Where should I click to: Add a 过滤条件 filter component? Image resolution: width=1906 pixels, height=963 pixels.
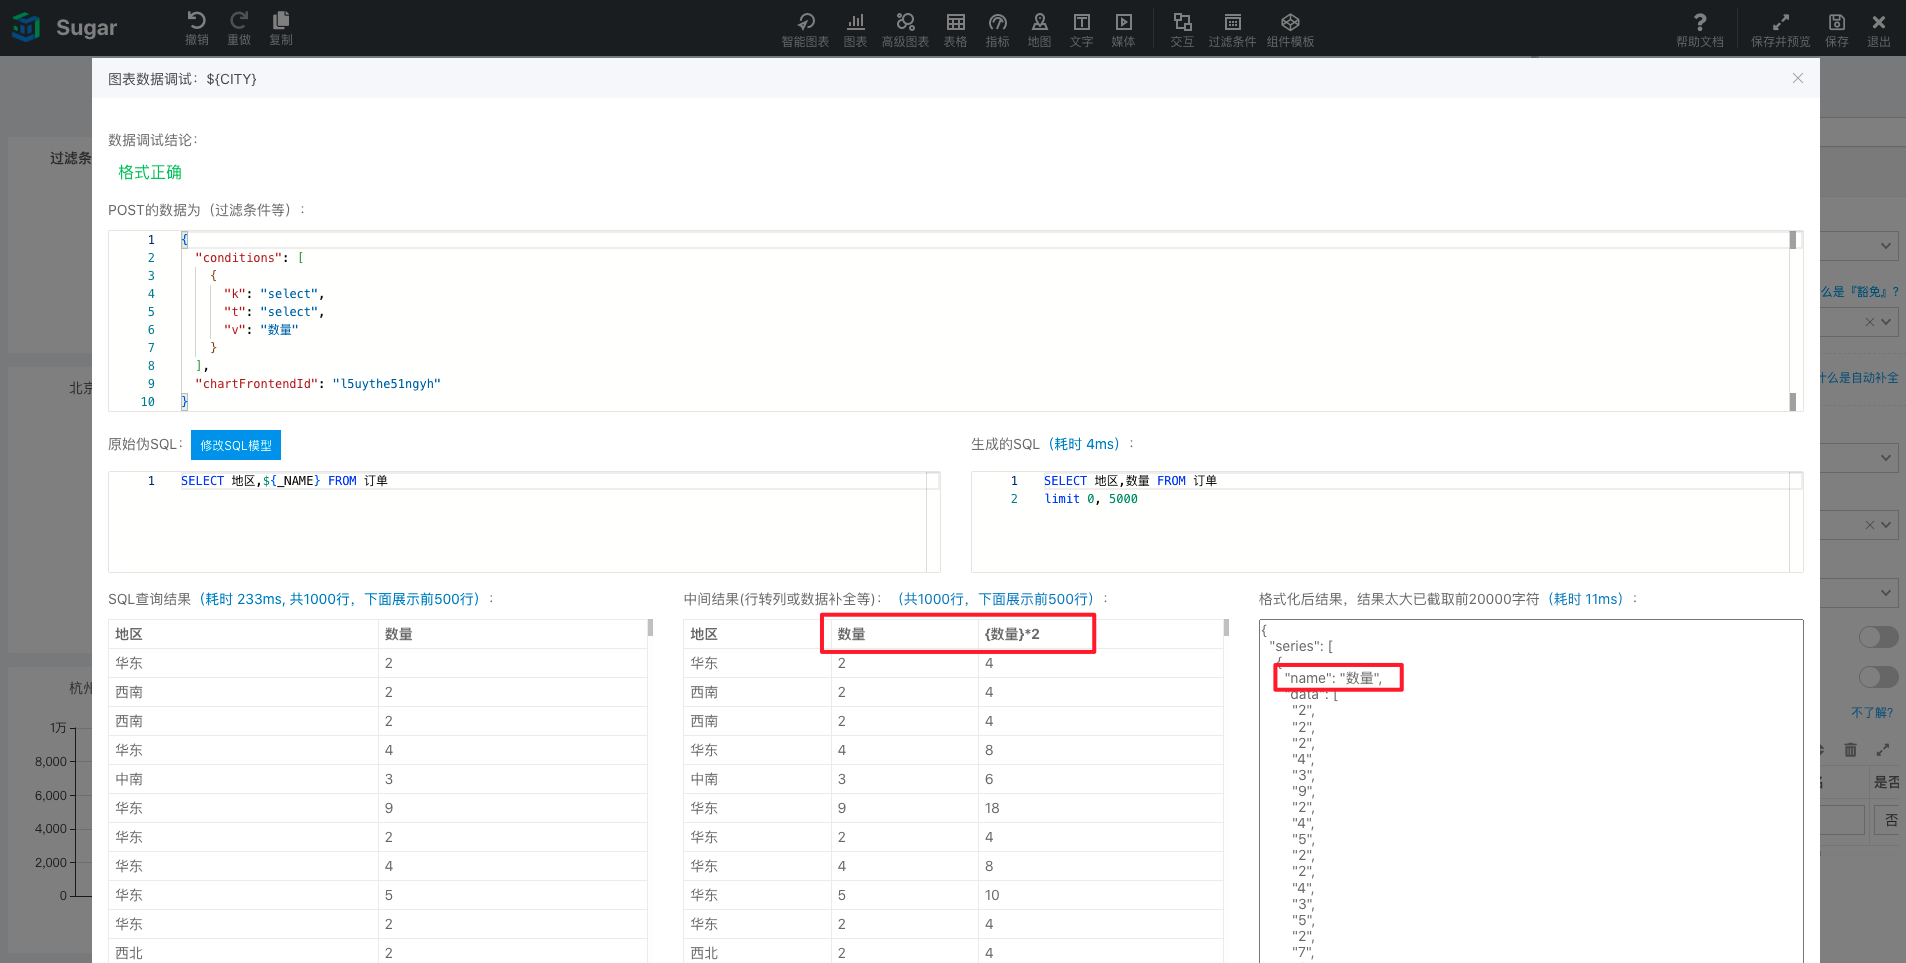[1232, 29]
